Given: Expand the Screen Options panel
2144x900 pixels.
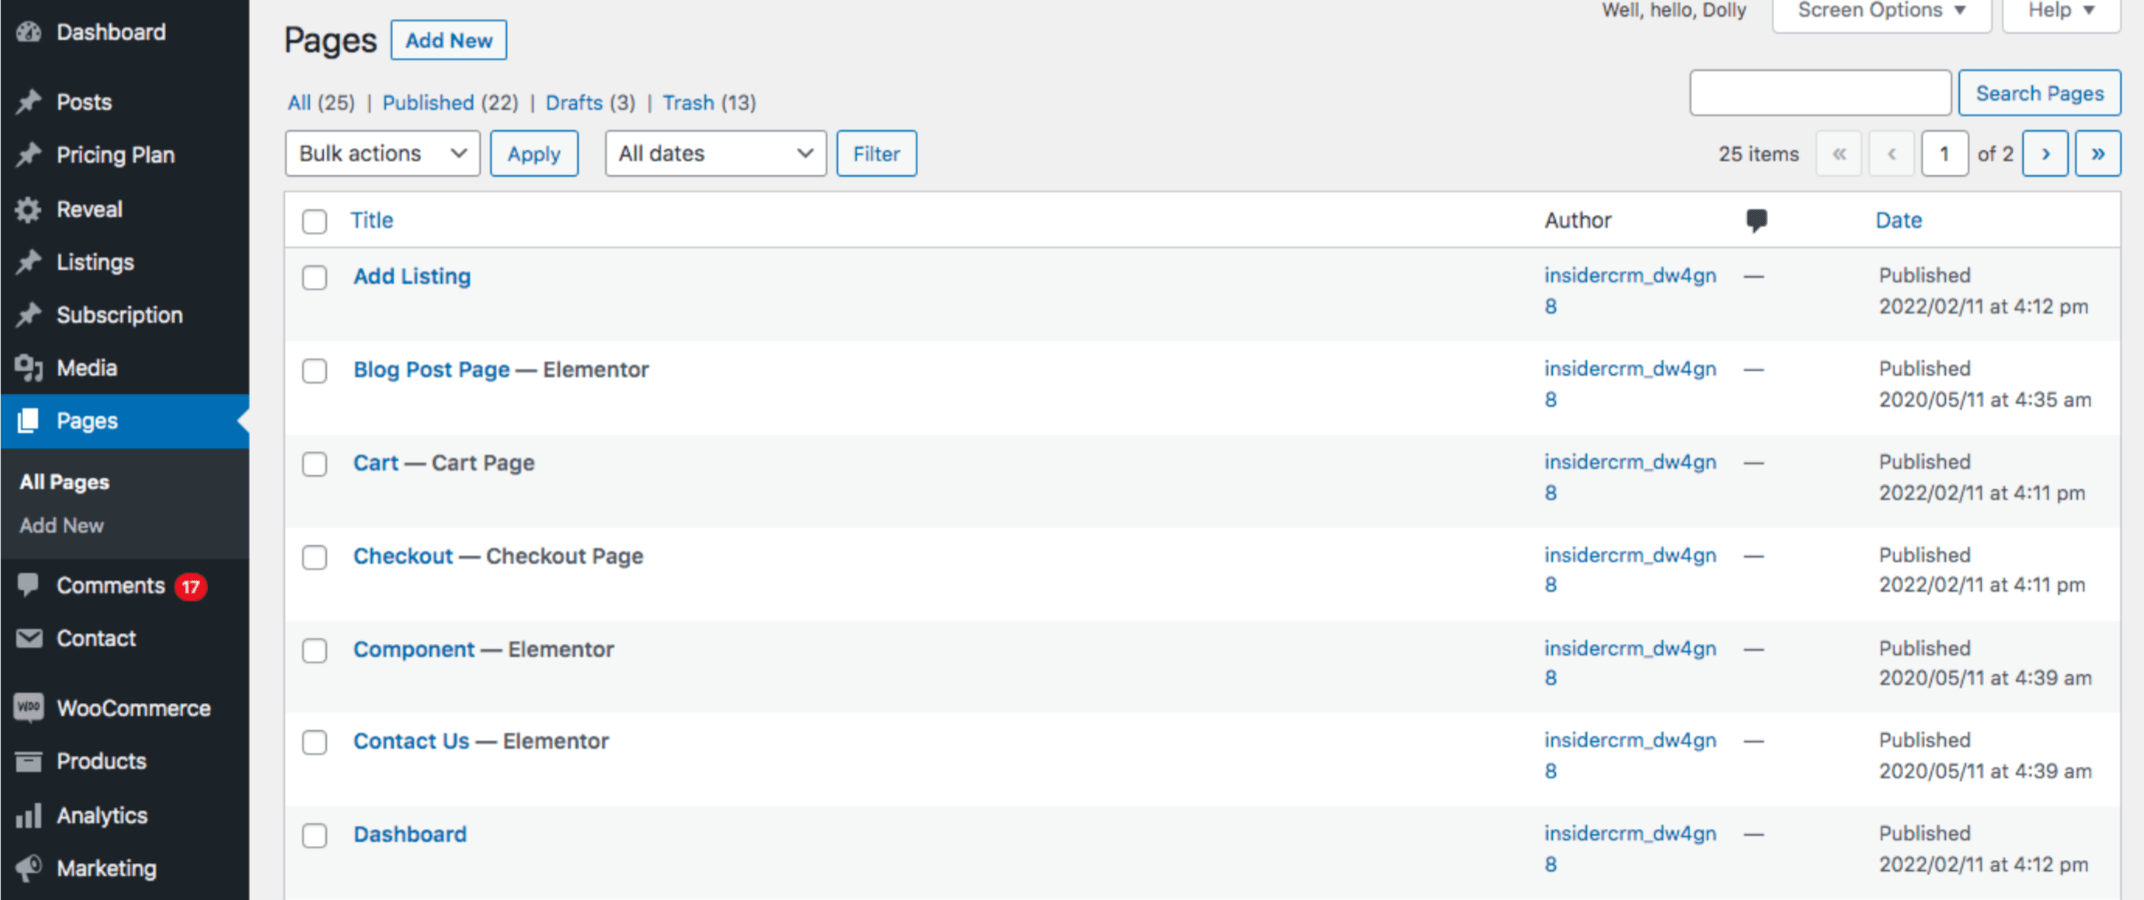Looking at the screenshot, I should [1881, 12].
